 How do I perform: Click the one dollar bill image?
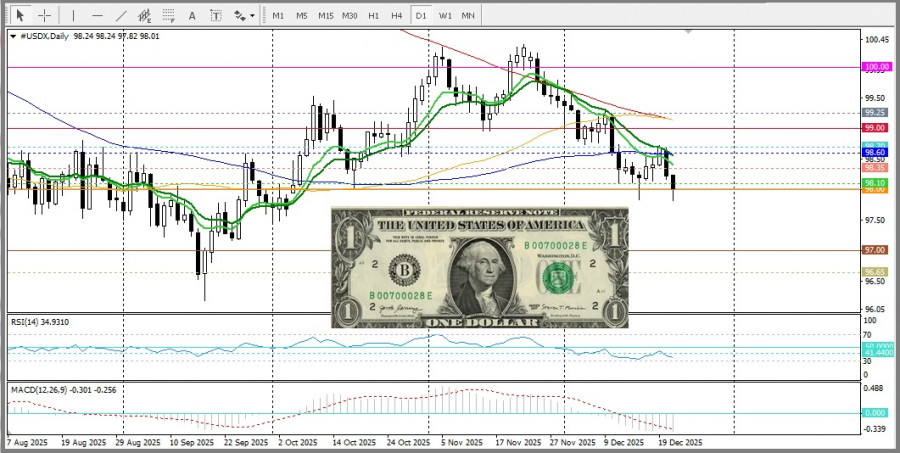(479, 268)
